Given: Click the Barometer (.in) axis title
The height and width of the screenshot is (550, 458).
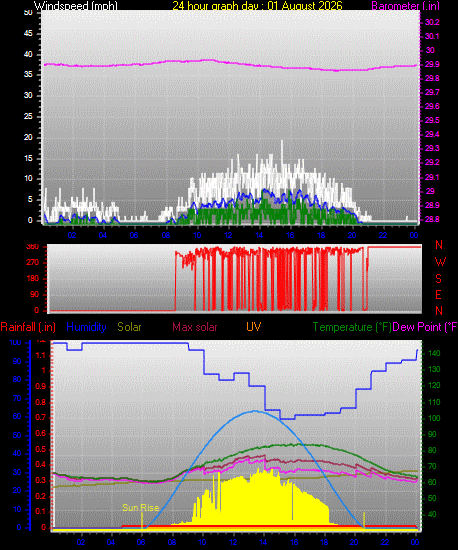Looking at the screenshot, I should pyautogui.click(x=405, y=6).
